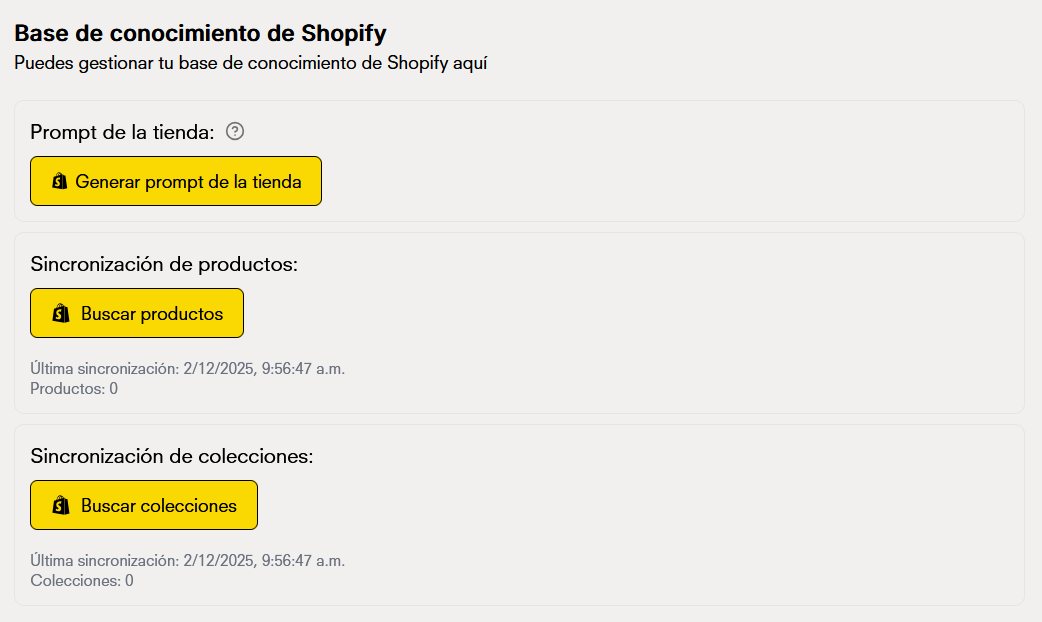
Task: Click the Productos: 0 counter text
Action: click(x=73, y=388)
